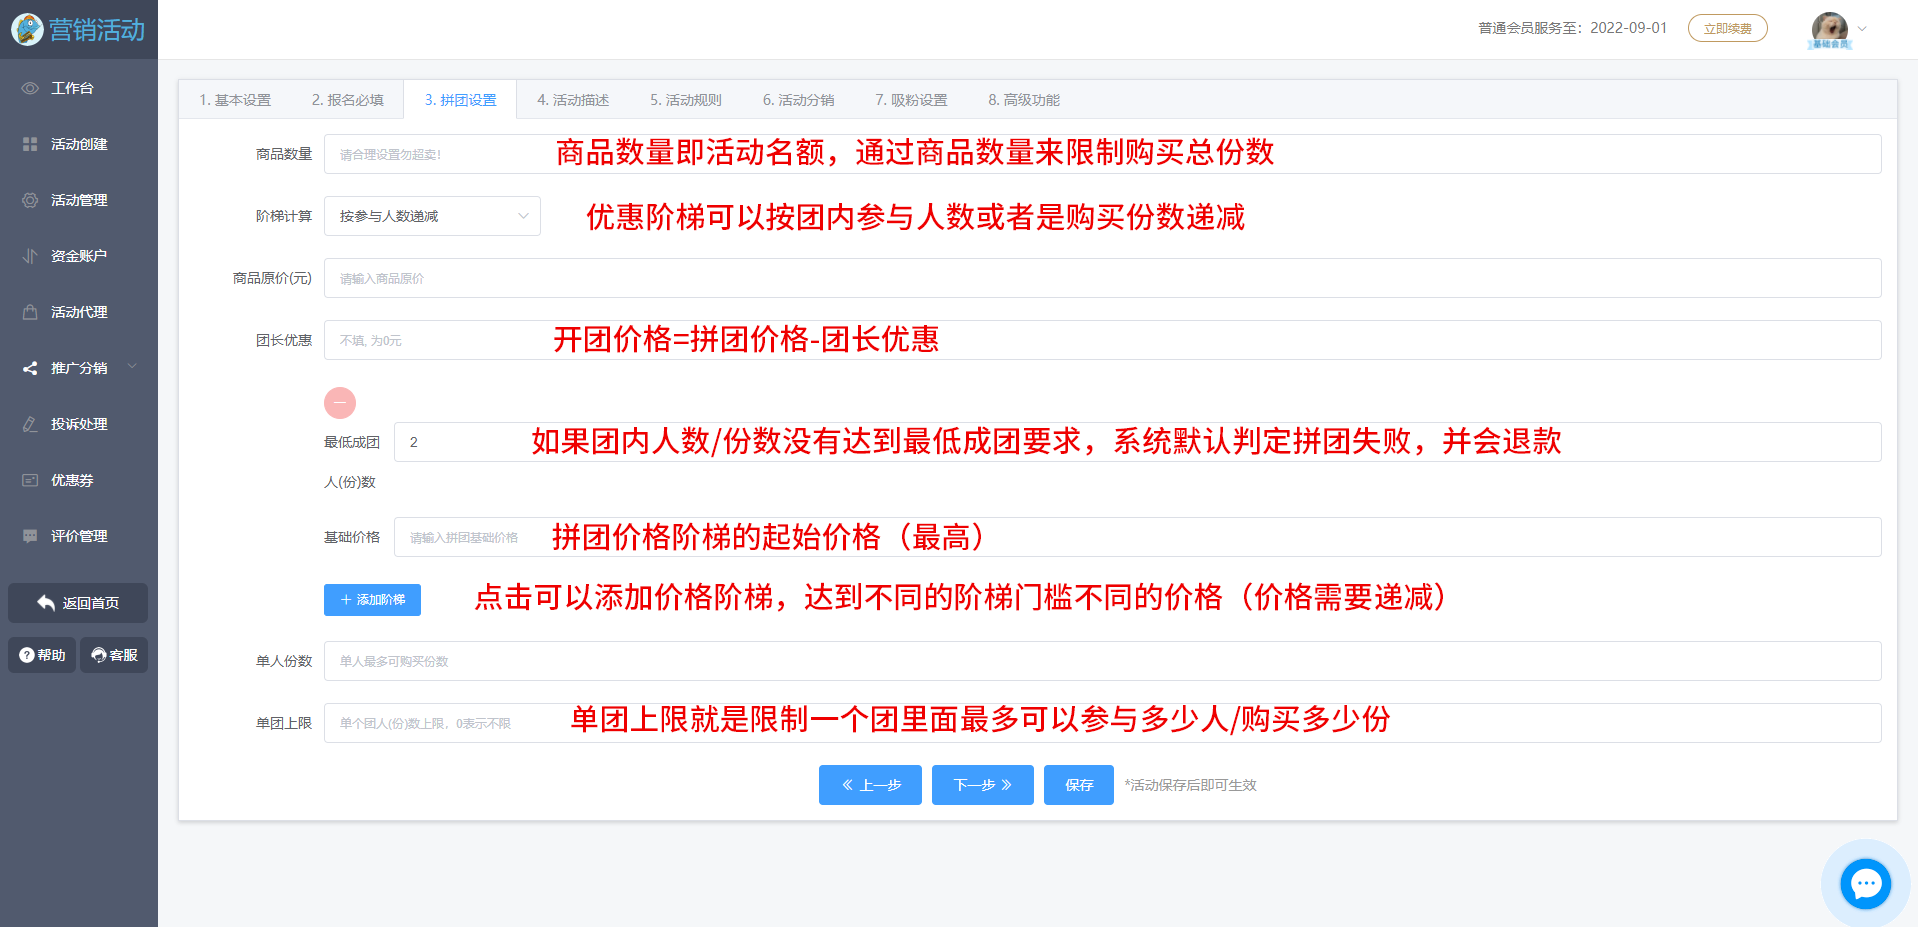Image resolution: width=1918 pixels, height=927 pixels.
Task: Click the 活动管理 gear icon
Action: click(30, 200)
